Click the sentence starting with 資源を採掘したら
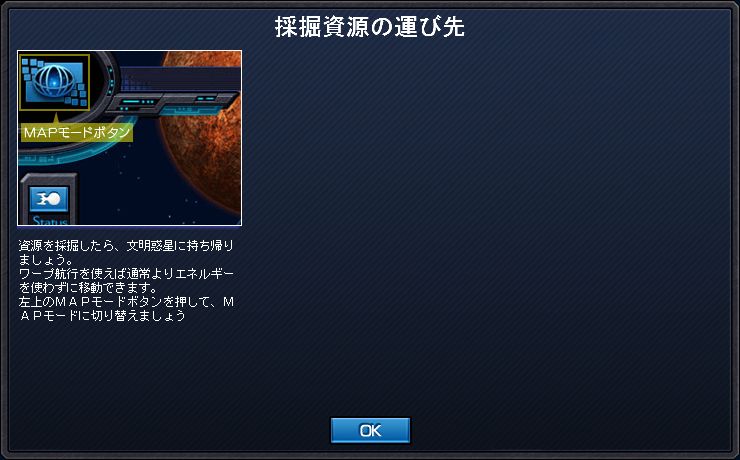 (x=126, y=252)
